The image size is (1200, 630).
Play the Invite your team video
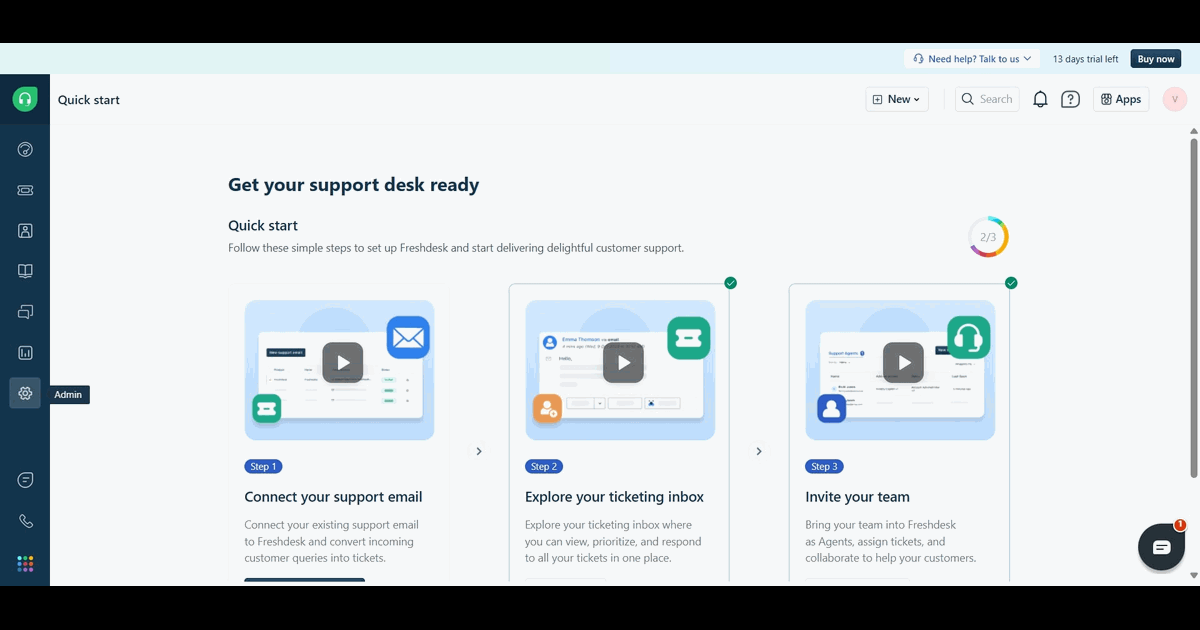[903, 363]
